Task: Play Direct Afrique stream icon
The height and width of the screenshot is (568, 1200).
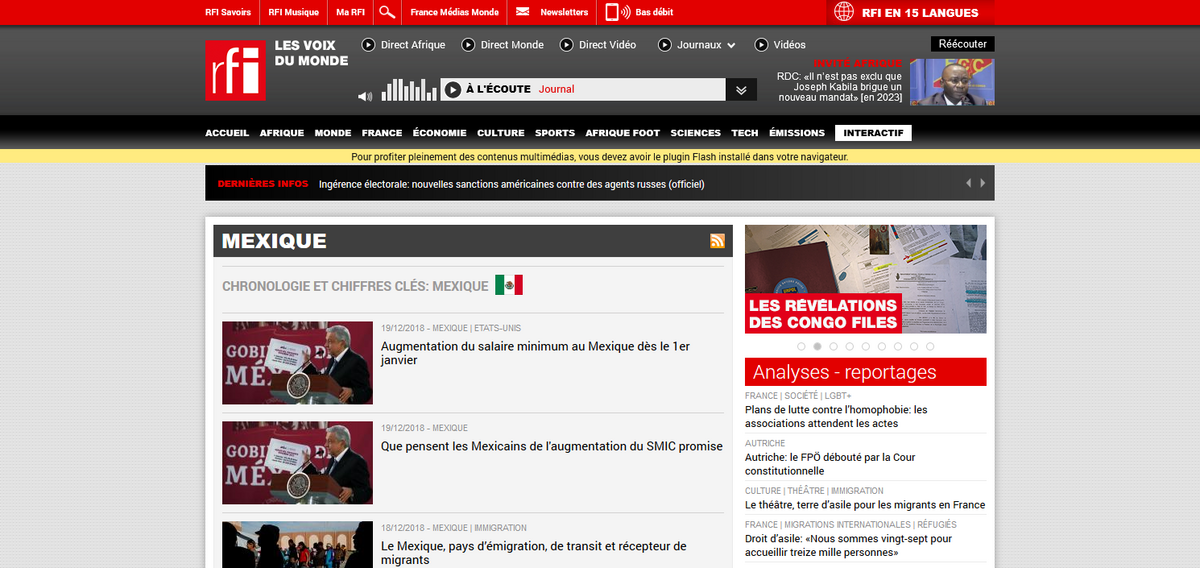Action: click(x=368, y=45)
